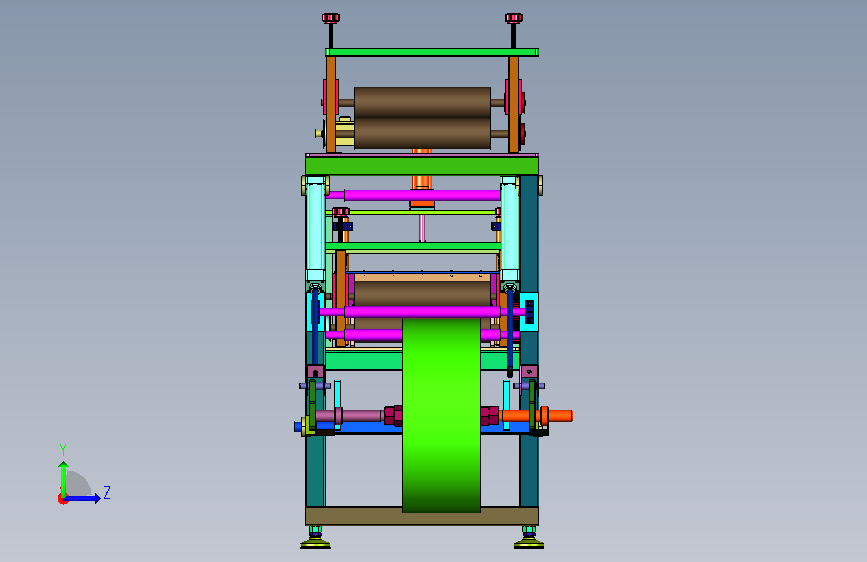This screenshot has width=867, height=562.
Task: Select the top-left red adjustment knob
Action: (x=331, y=18)
